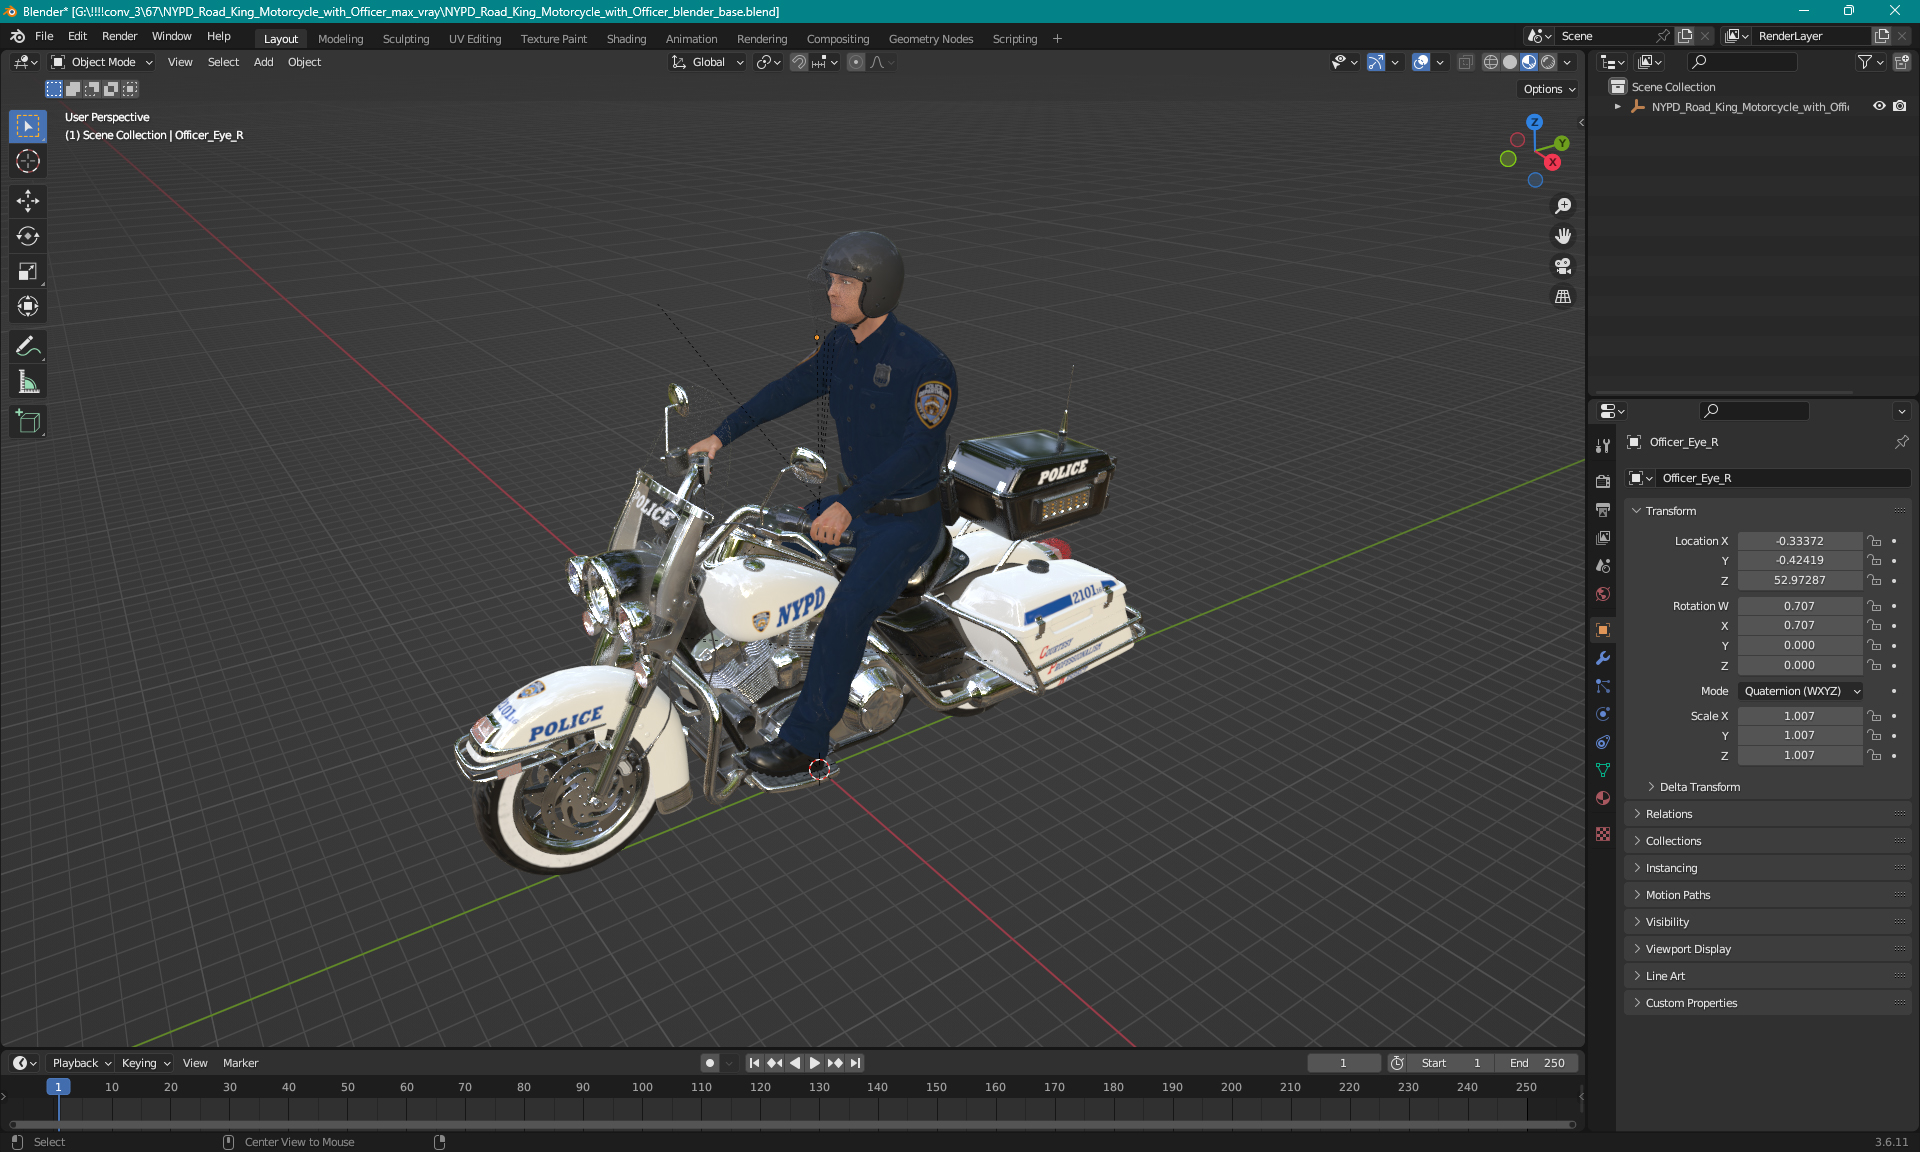This screenshot has height=1152, width=1920.
Task: Click the viewport zoom magnifier icon
Action: [1563, 206]
